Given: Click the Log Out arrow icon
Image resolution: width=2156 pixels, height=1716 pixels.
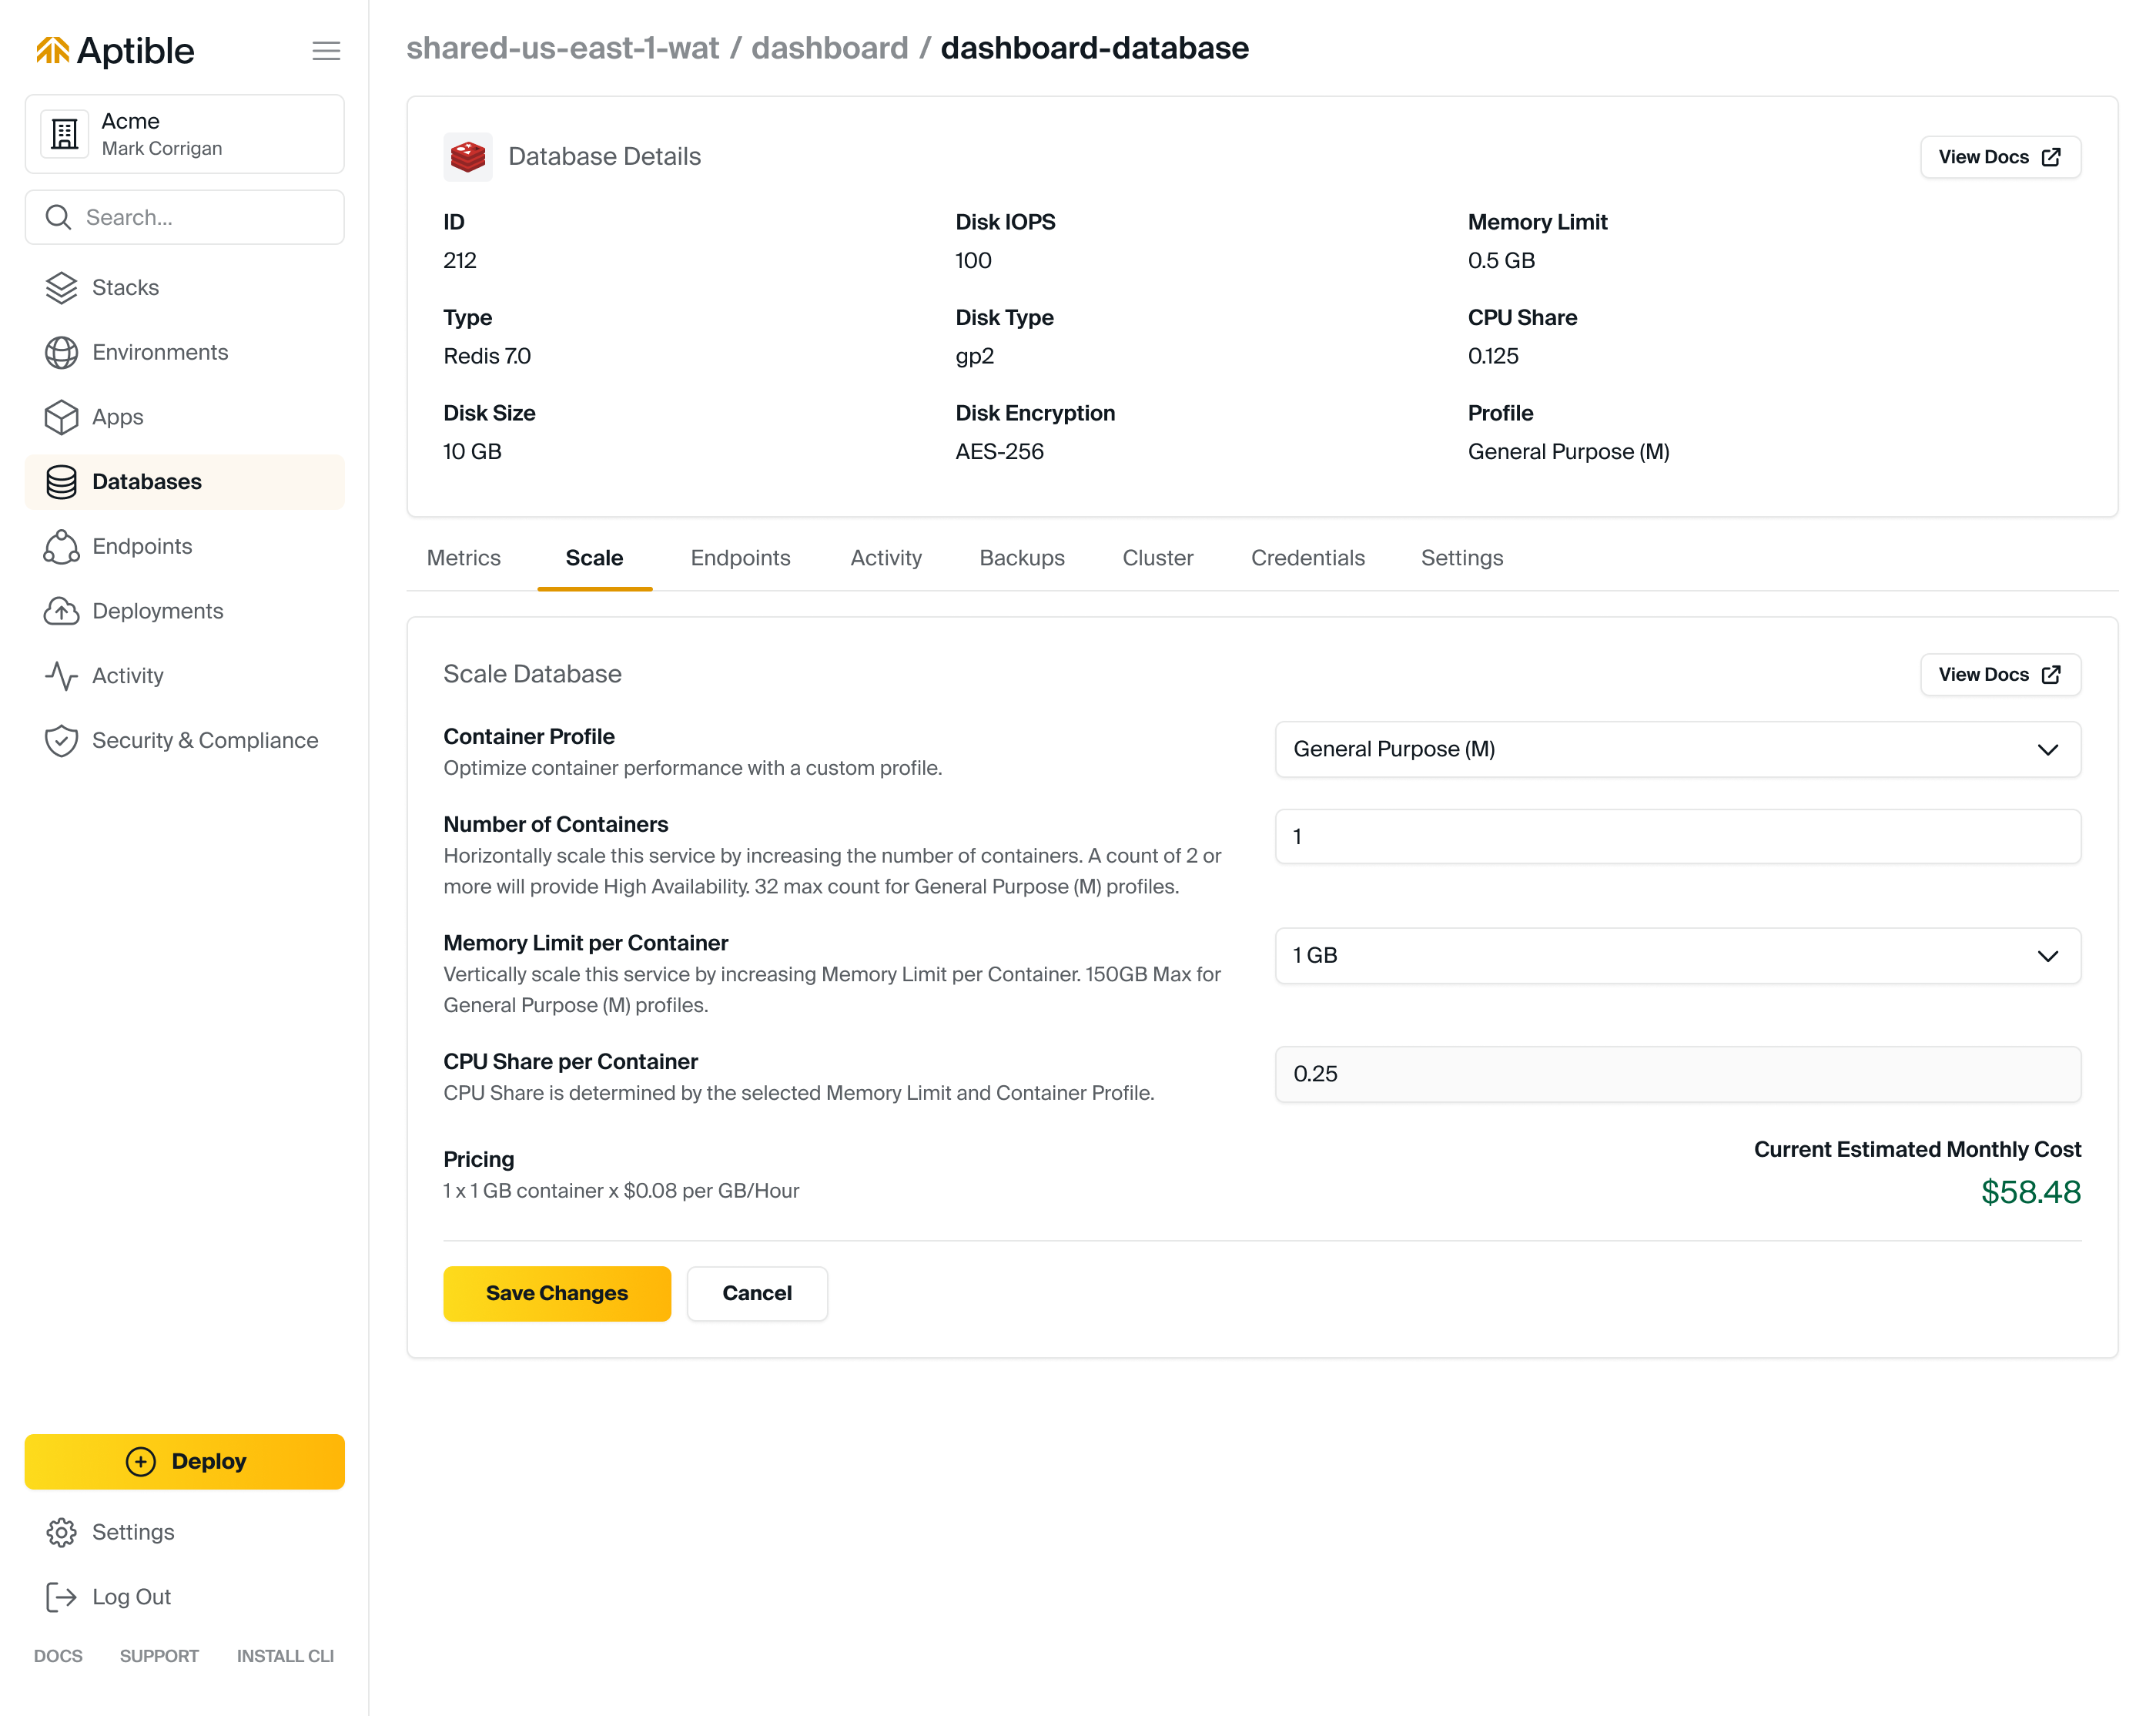Looking at the screenshot, I should (x=61, y=1597).
